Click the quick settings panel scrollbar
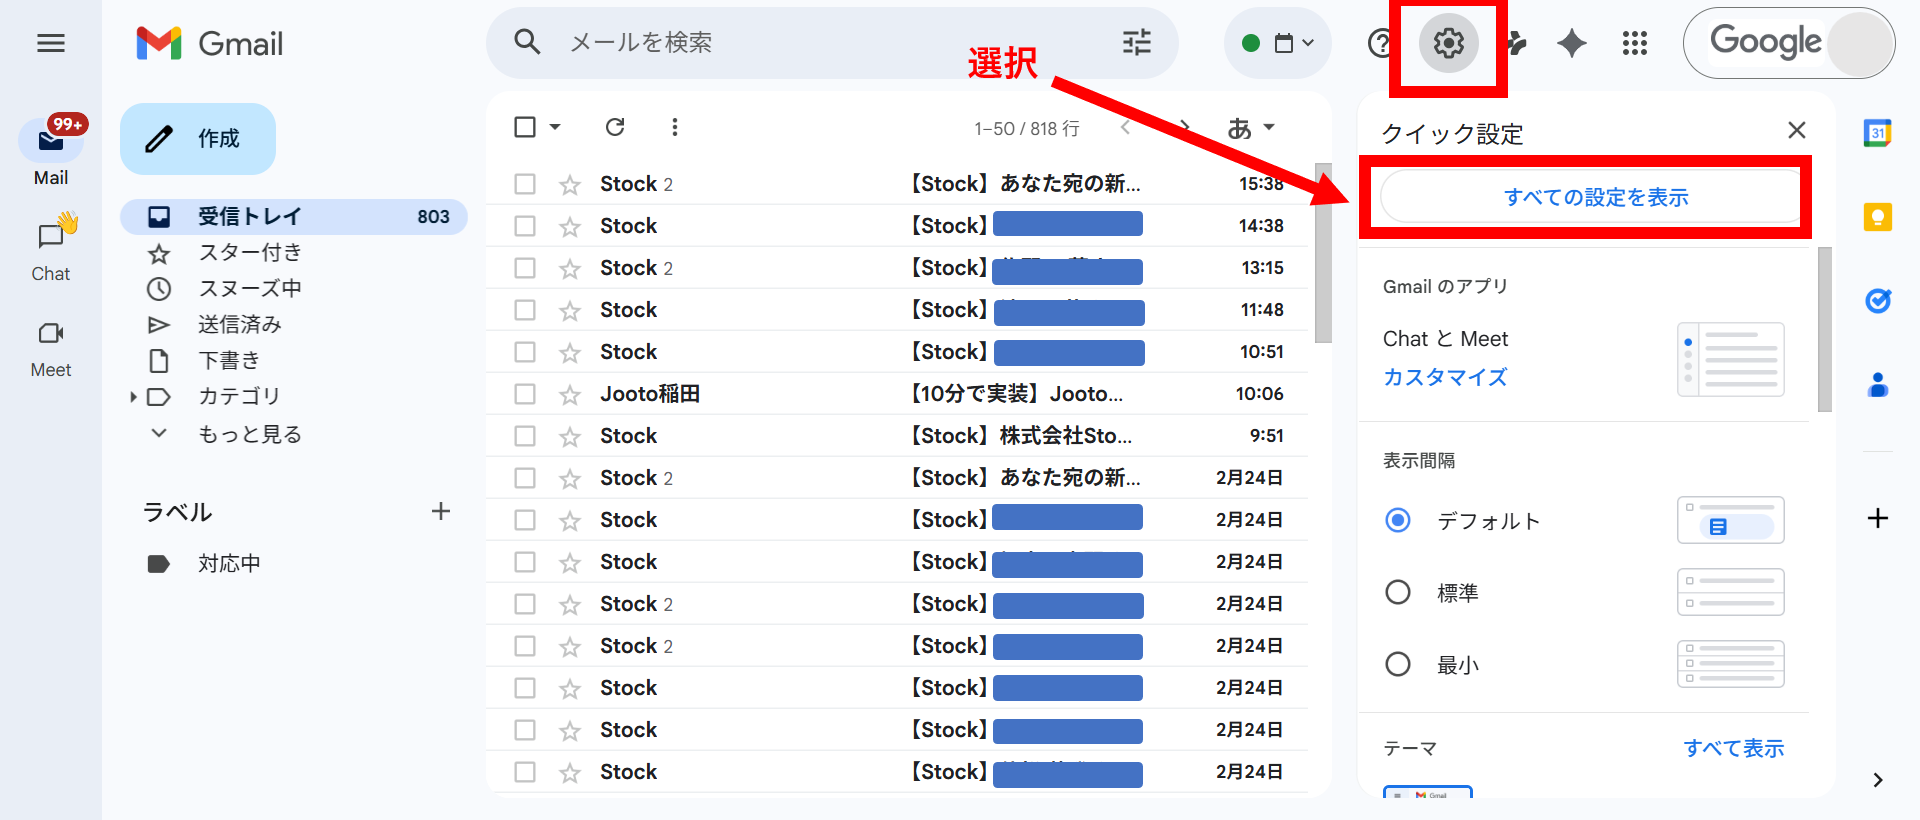 (1824, 329)
